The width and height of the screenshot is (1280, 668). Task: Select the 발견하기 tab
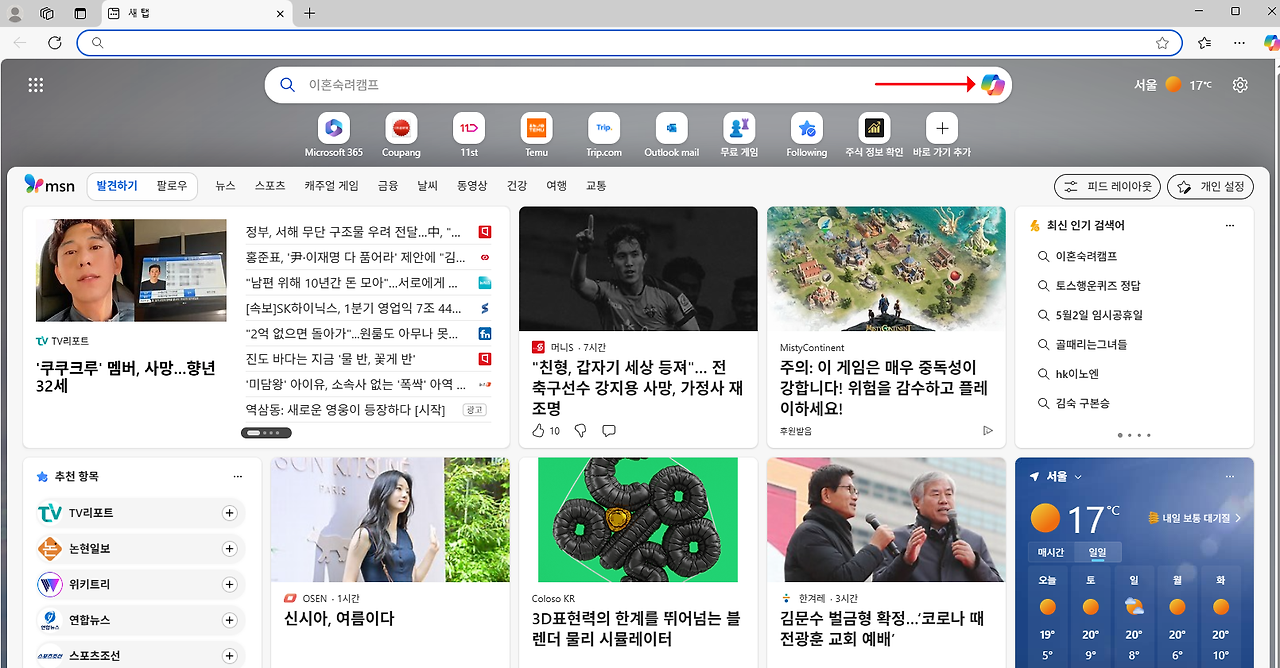(117, 186)
